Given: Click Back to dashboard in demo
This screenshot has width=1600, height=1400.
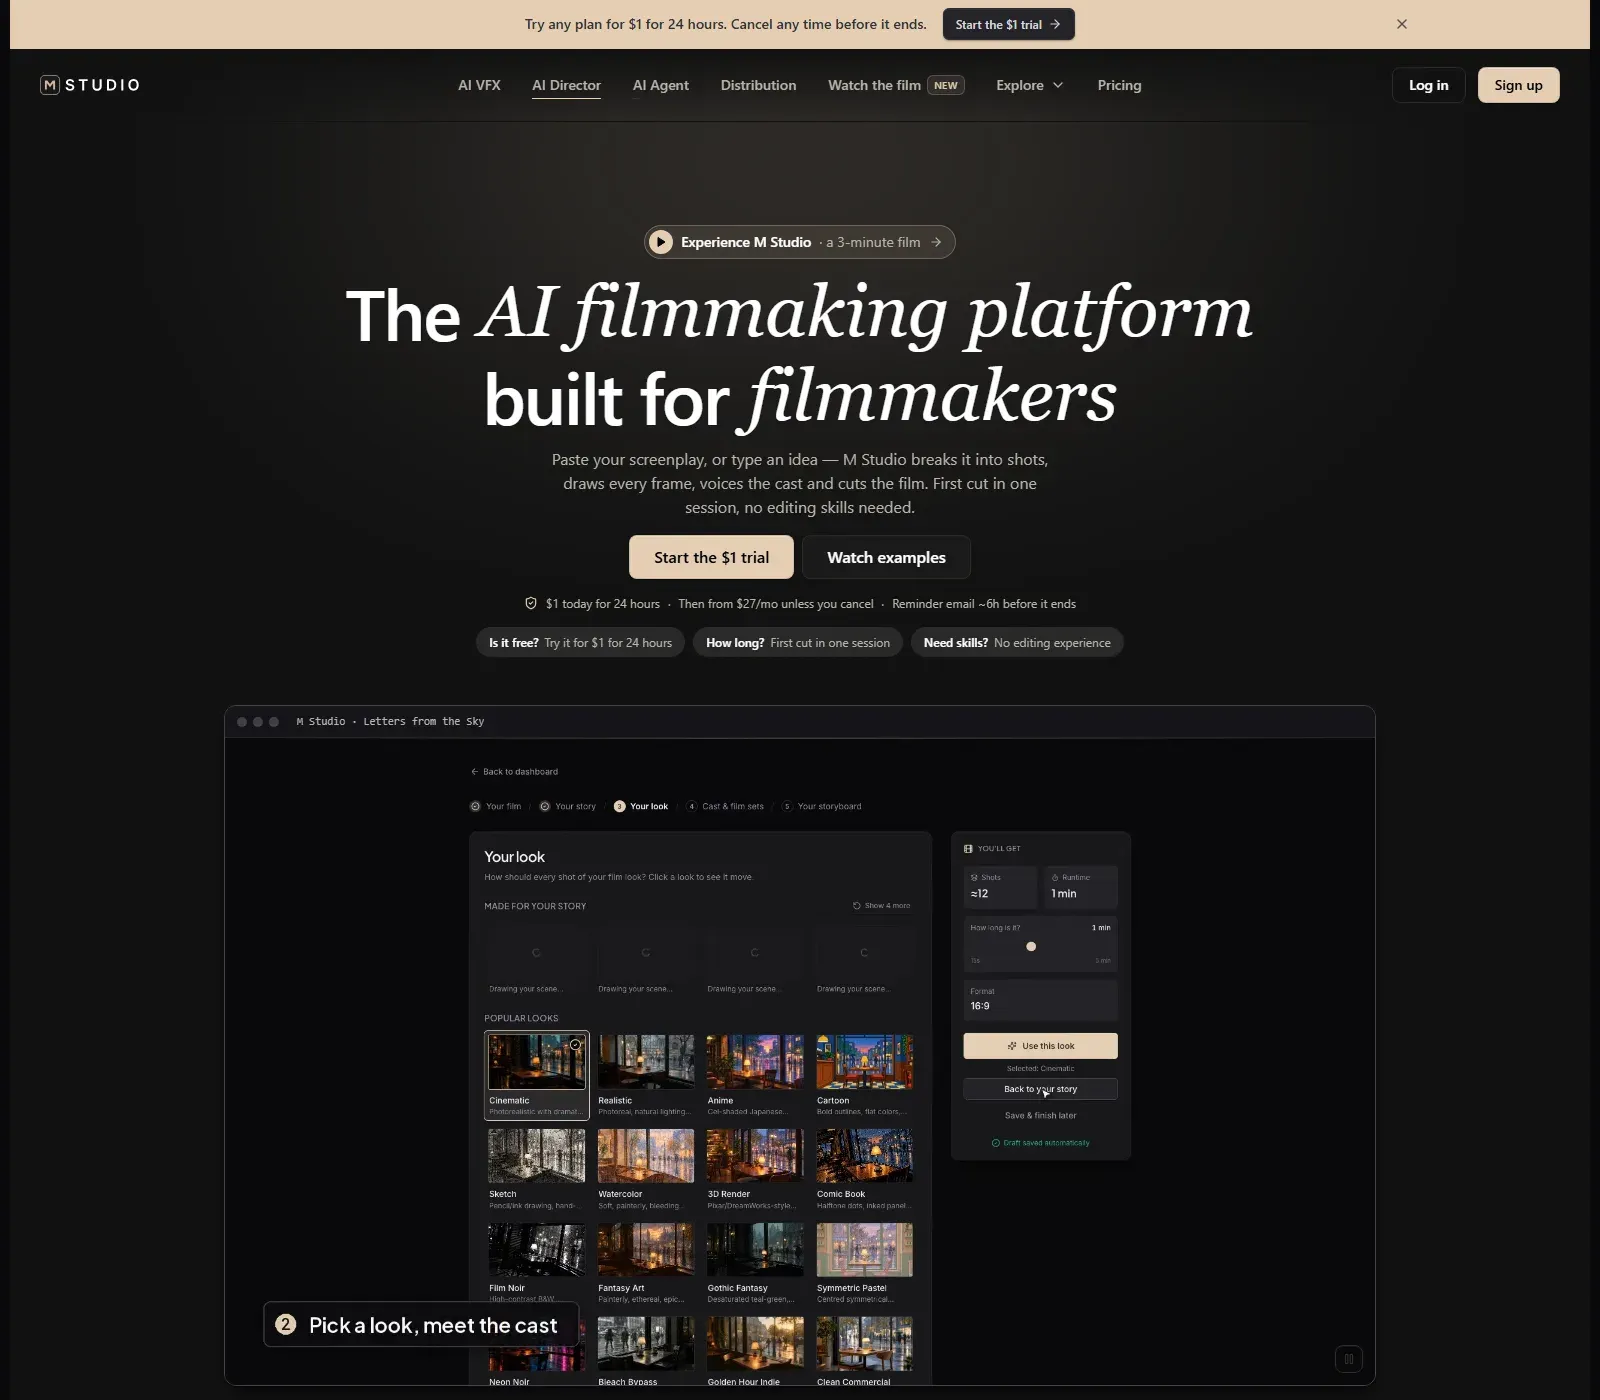Looking at the screenshot, I should pyautogui.click(x=514, y=771).
